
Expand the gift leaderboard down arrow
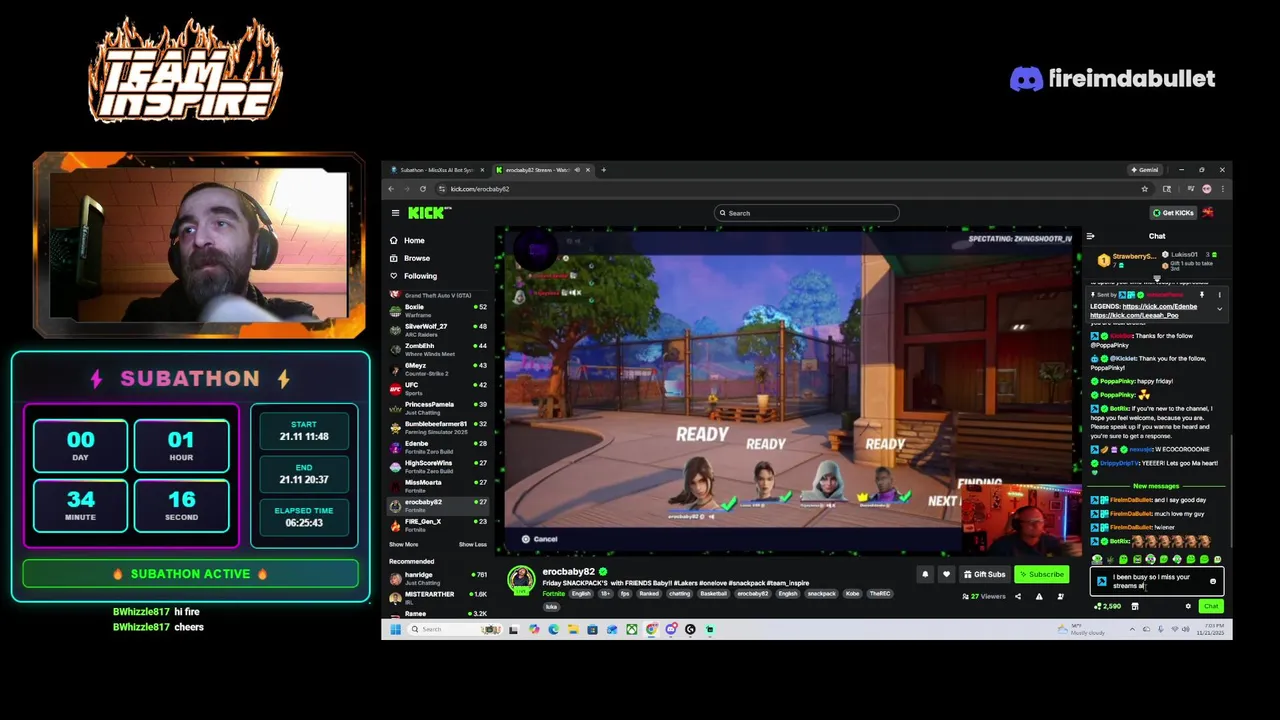pyautogui.click(x=1157, y=279)
